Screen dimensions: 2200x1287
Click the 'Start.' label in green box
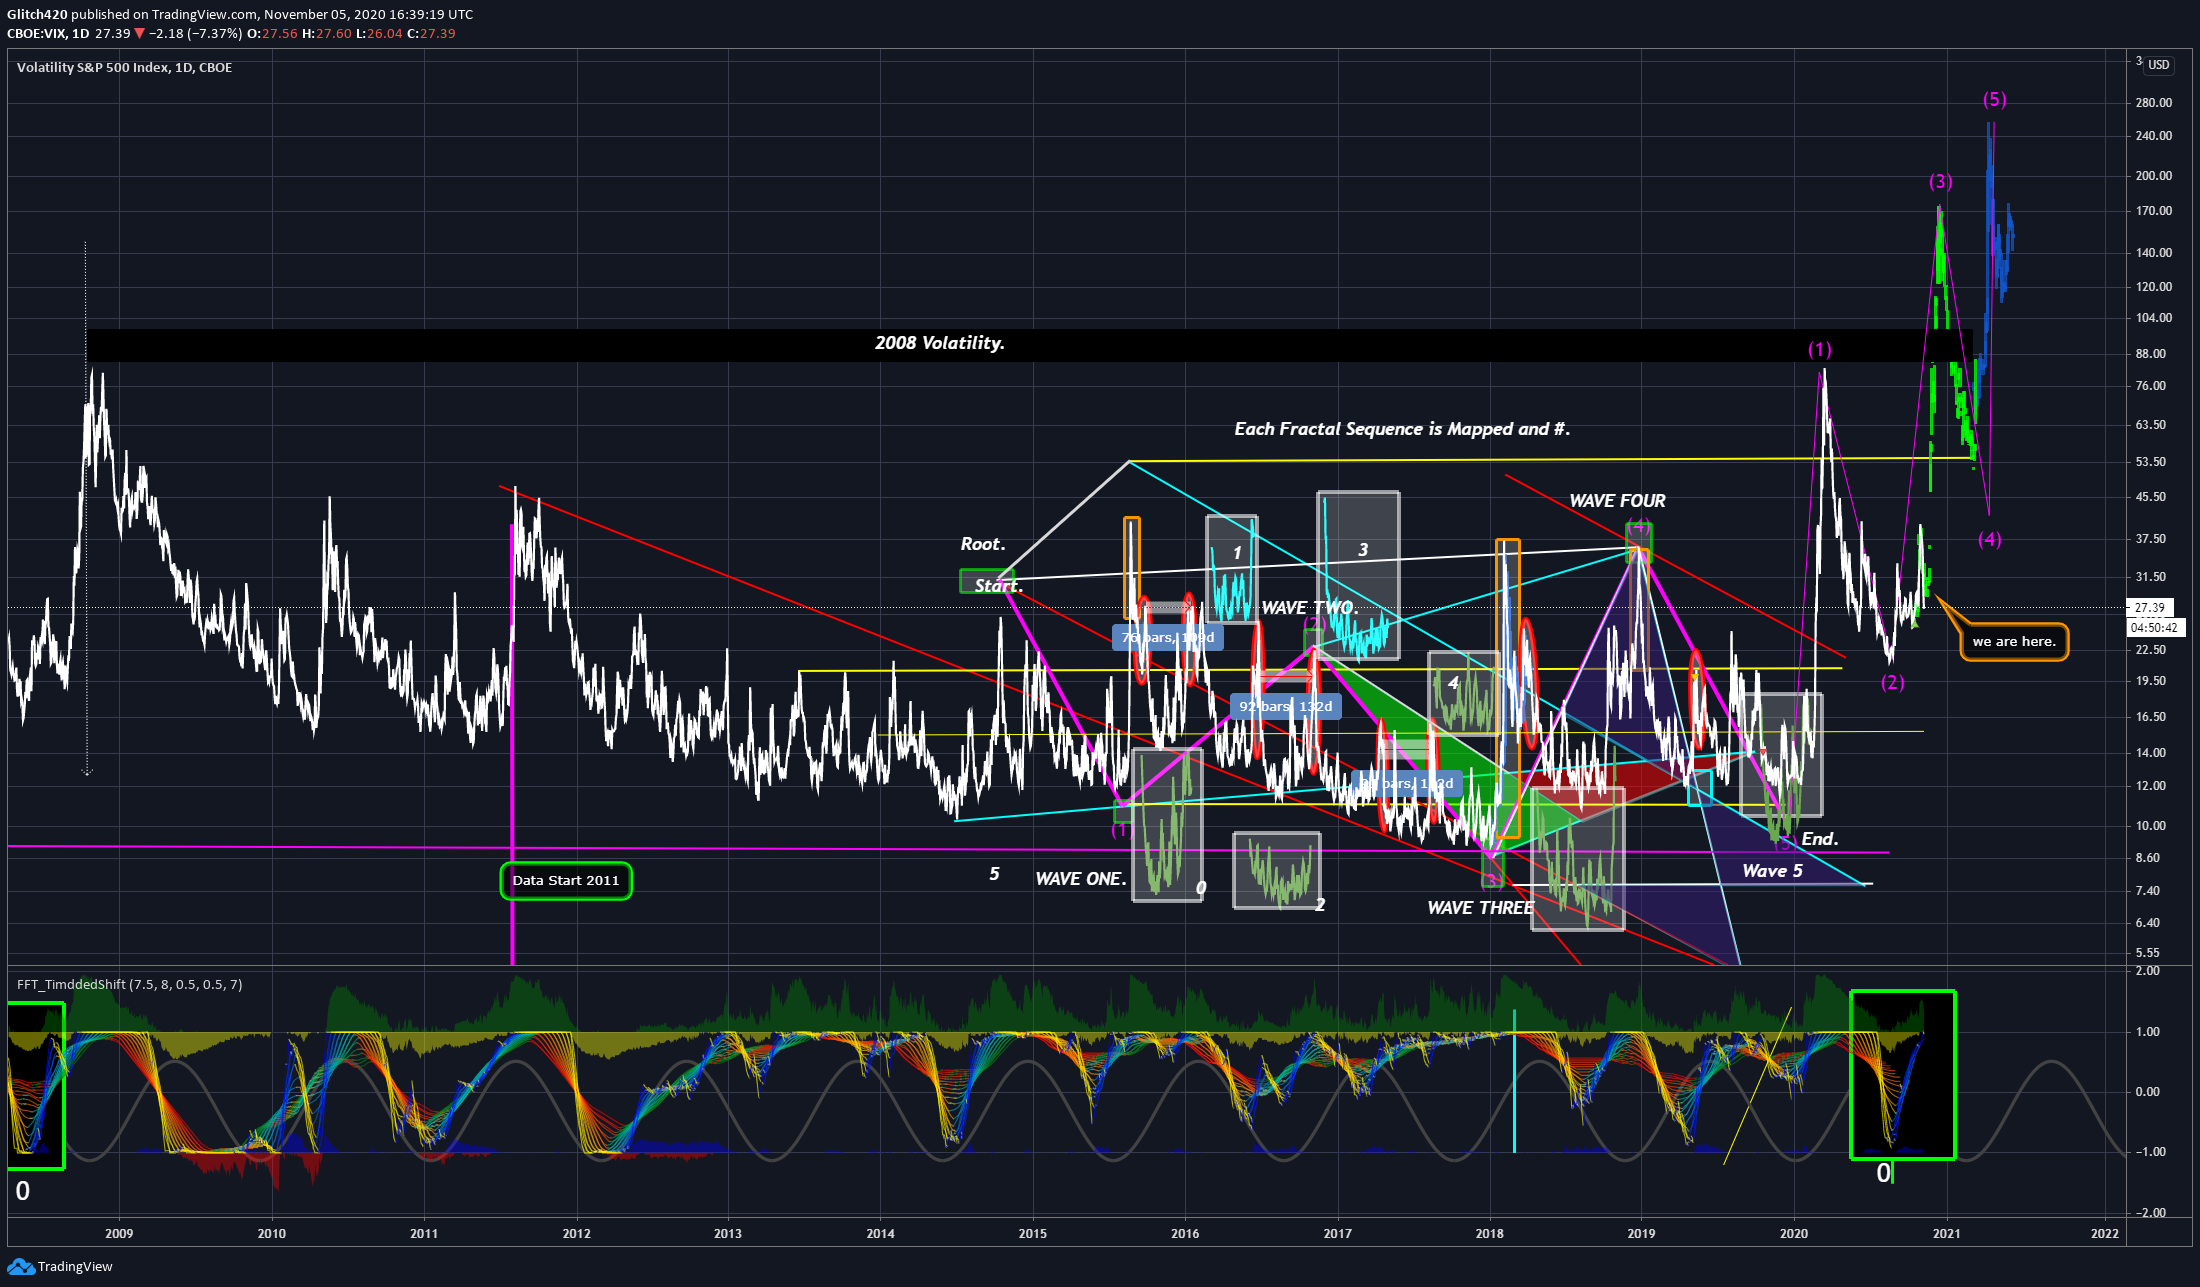tap(998, 586)
